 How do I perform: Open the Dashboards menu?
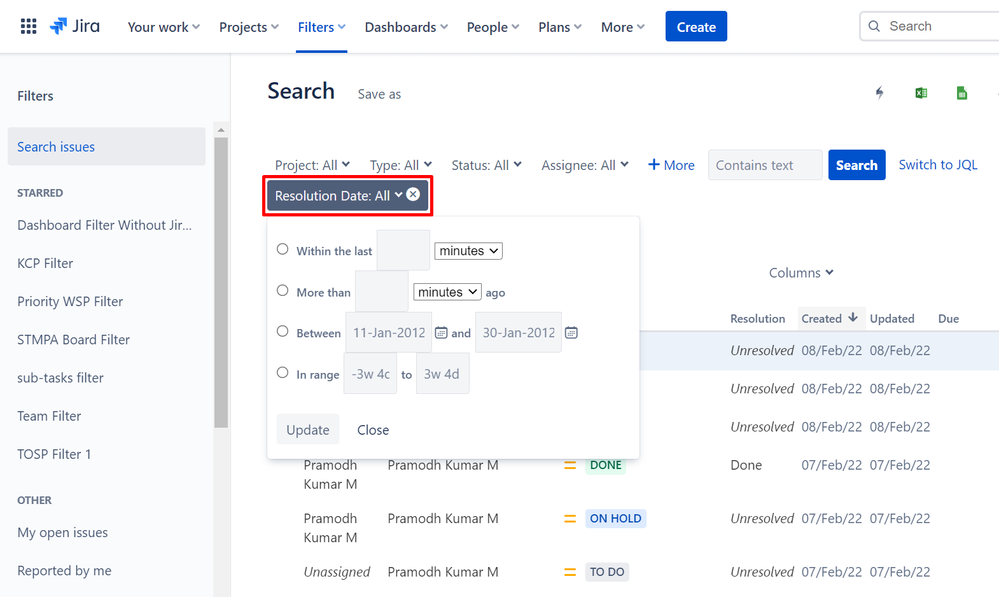click(406, 27)
